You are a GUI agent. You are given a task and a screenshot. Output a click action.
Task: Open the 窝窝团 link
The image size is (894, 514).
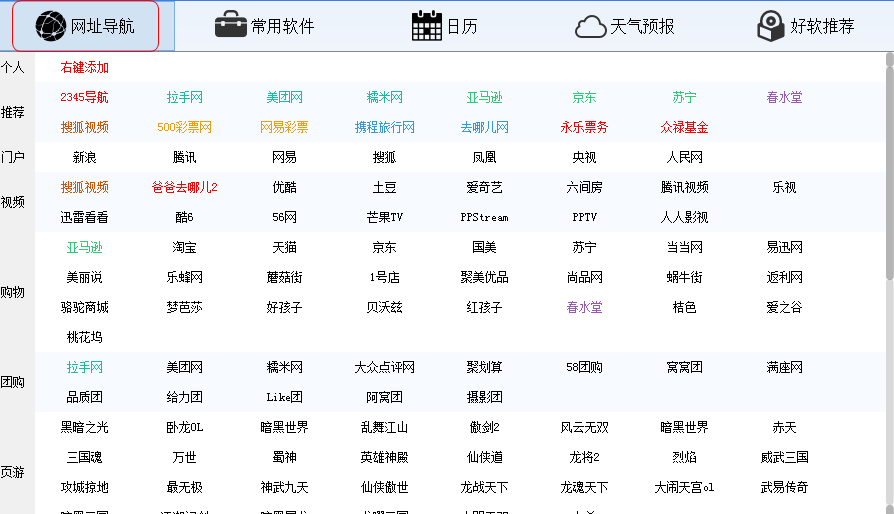pos(684,368)
